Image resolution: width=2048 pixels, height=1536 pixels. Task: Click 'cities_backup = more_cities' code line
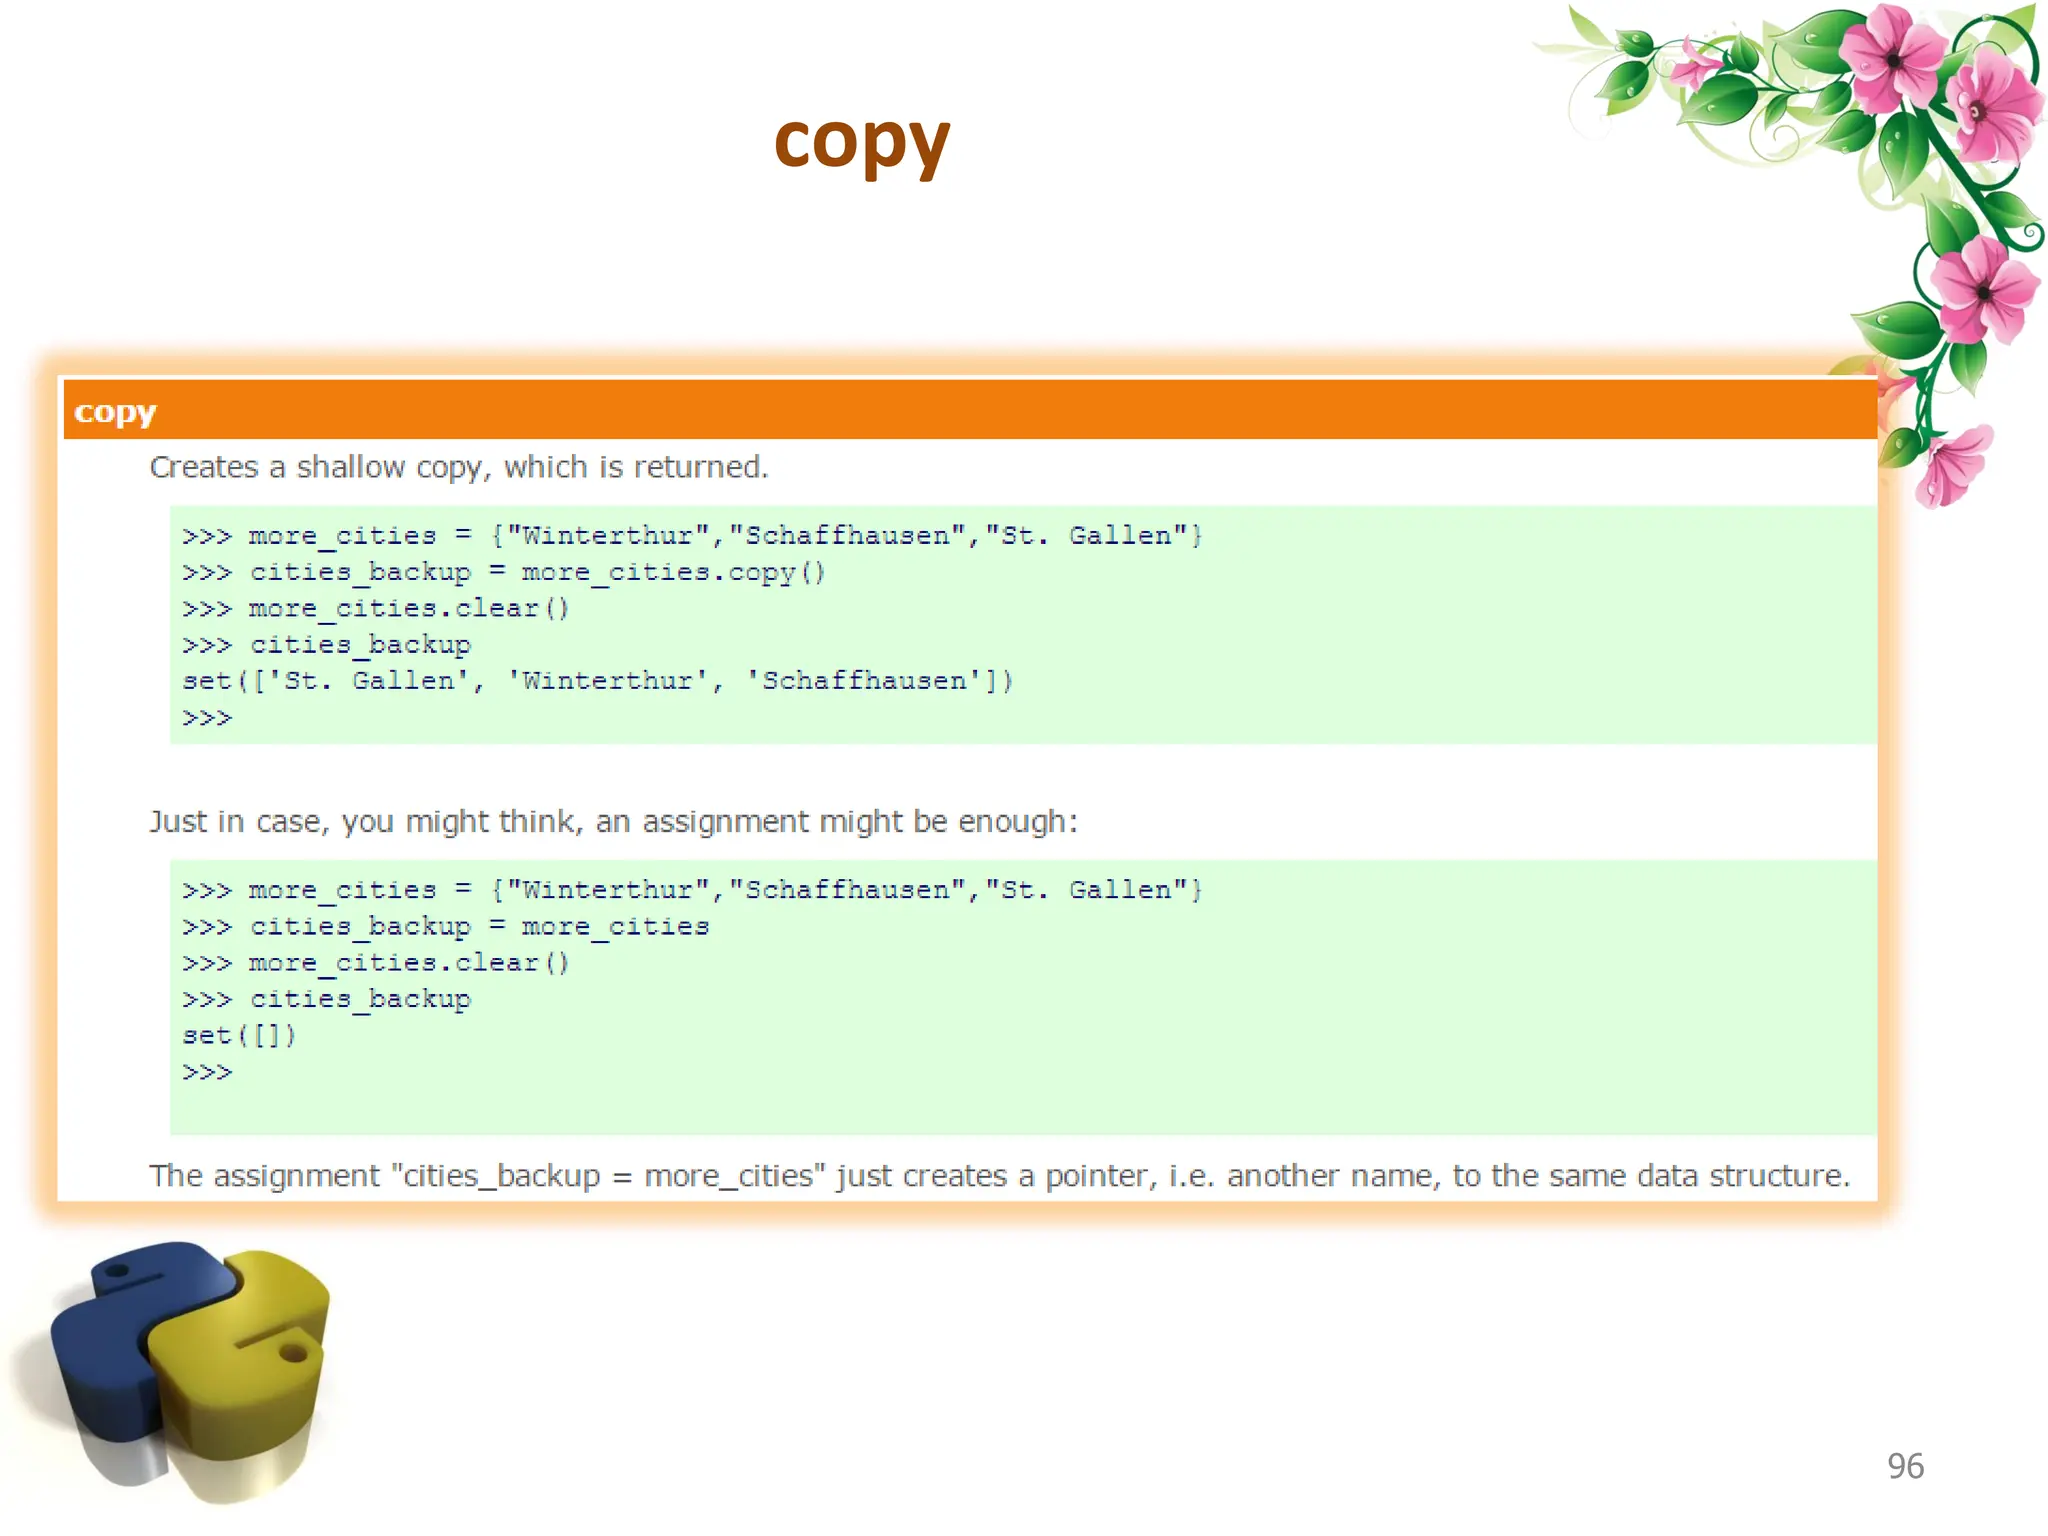pos(446,926)
